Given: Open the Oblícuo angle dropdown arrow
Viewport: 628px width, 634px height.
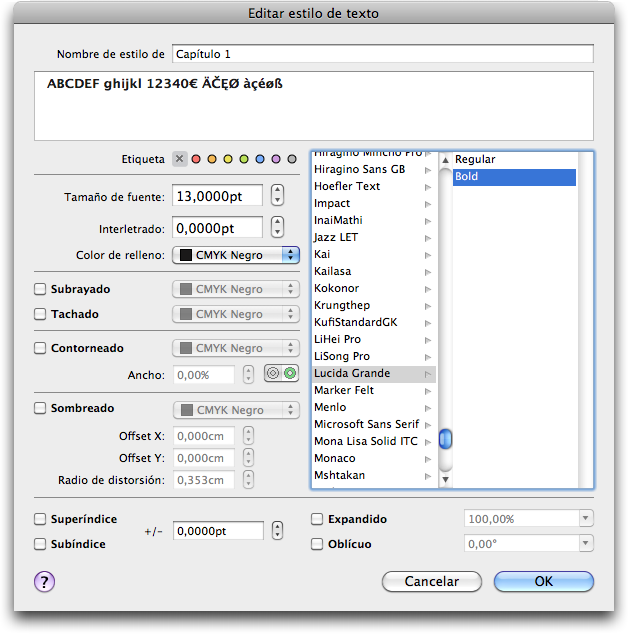Looking at the screenshot, I should [x=585, y=543].
